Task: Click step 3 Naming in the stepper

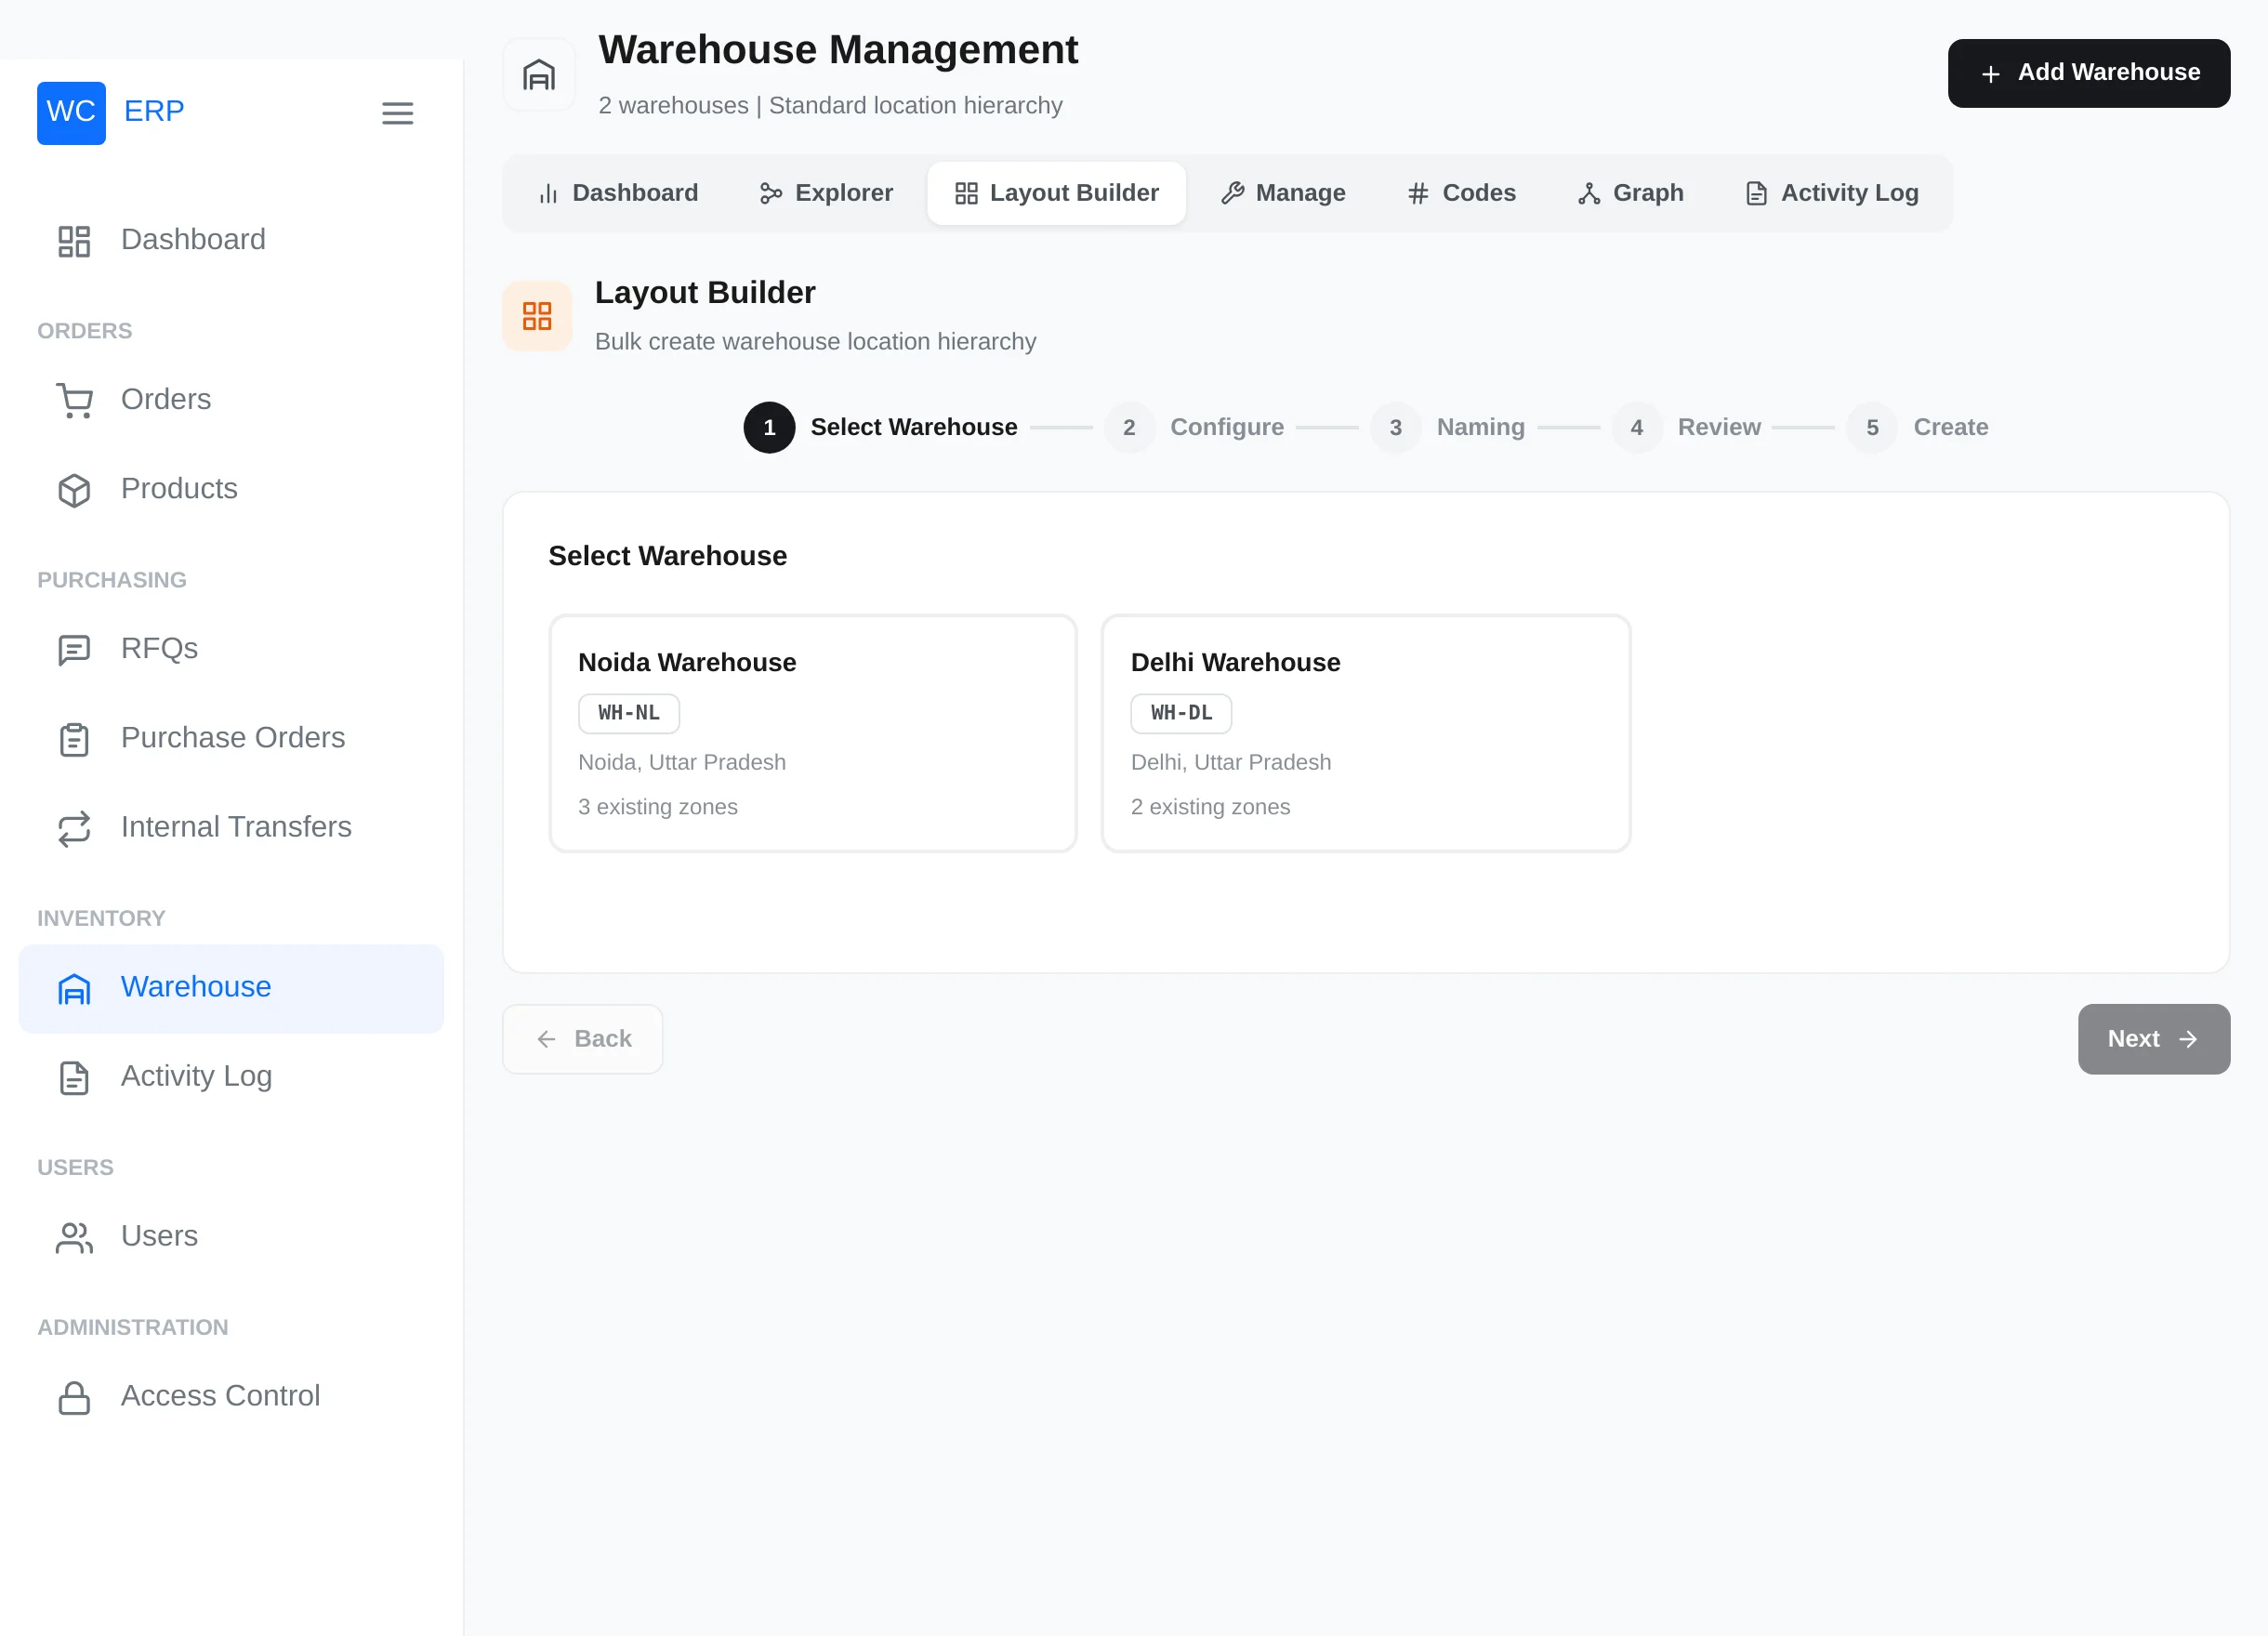Action: click(x=1447, y=428)
